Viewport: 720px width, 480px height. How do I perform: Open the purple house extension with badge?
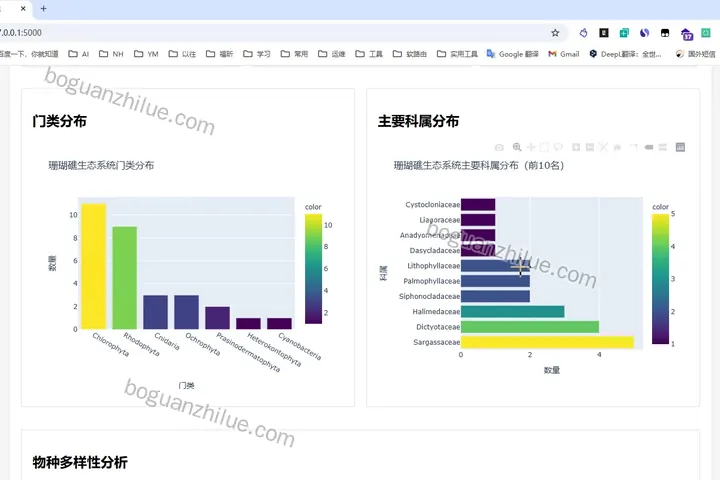point(686,34)
